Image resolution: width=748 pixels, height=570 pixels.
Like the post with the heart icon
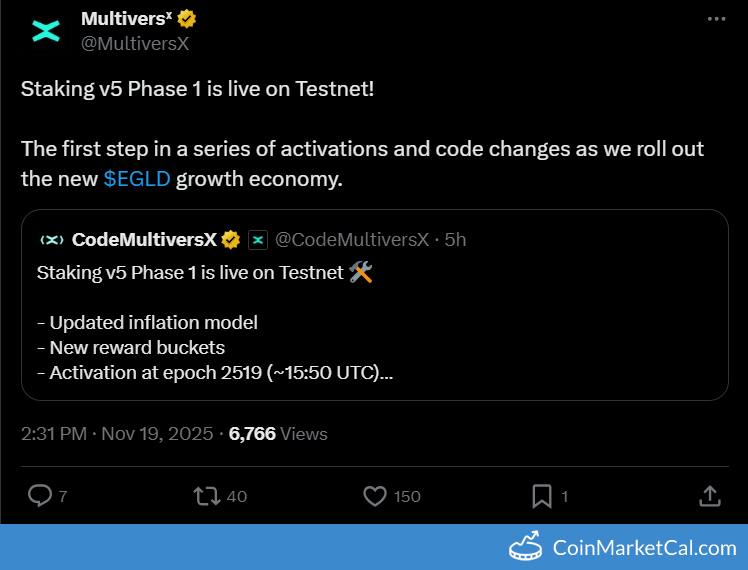374,495
